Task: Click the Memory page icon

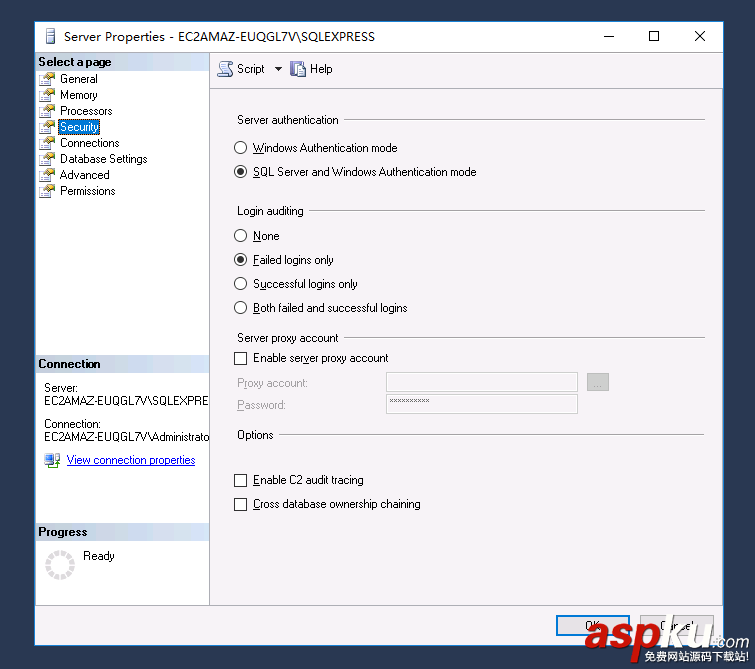Action: pyautogui.click(x=47, y=94)
